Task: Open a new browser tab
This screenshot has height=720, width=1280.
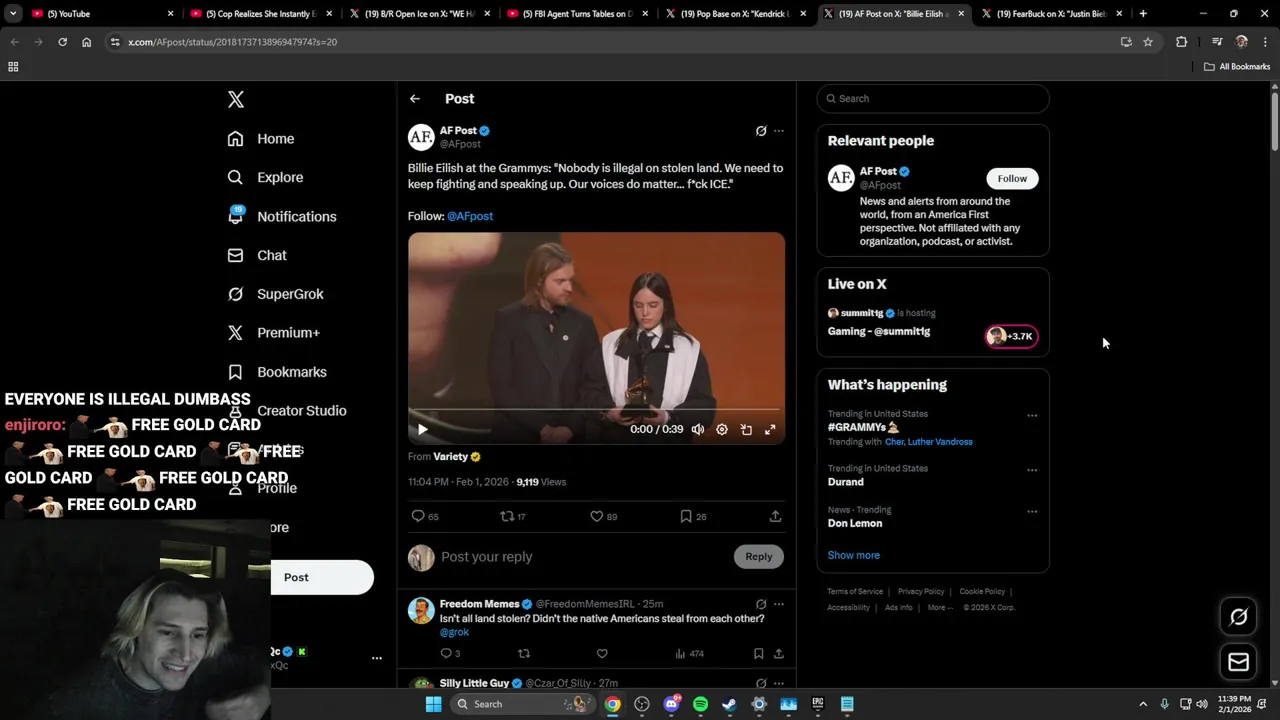Action: tap(1143, 14)
